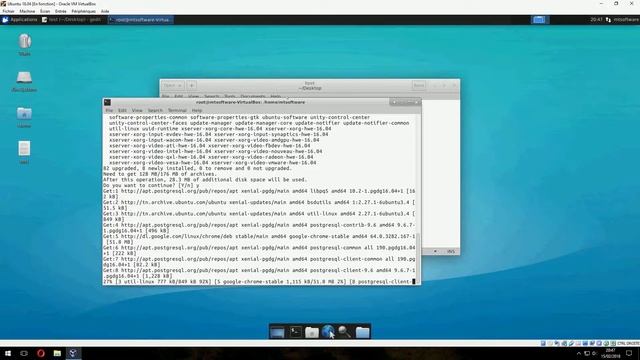This screenshot has height=360, width=640.
Task: Click the Windows taskbar clock
Action: click(611, 353)
